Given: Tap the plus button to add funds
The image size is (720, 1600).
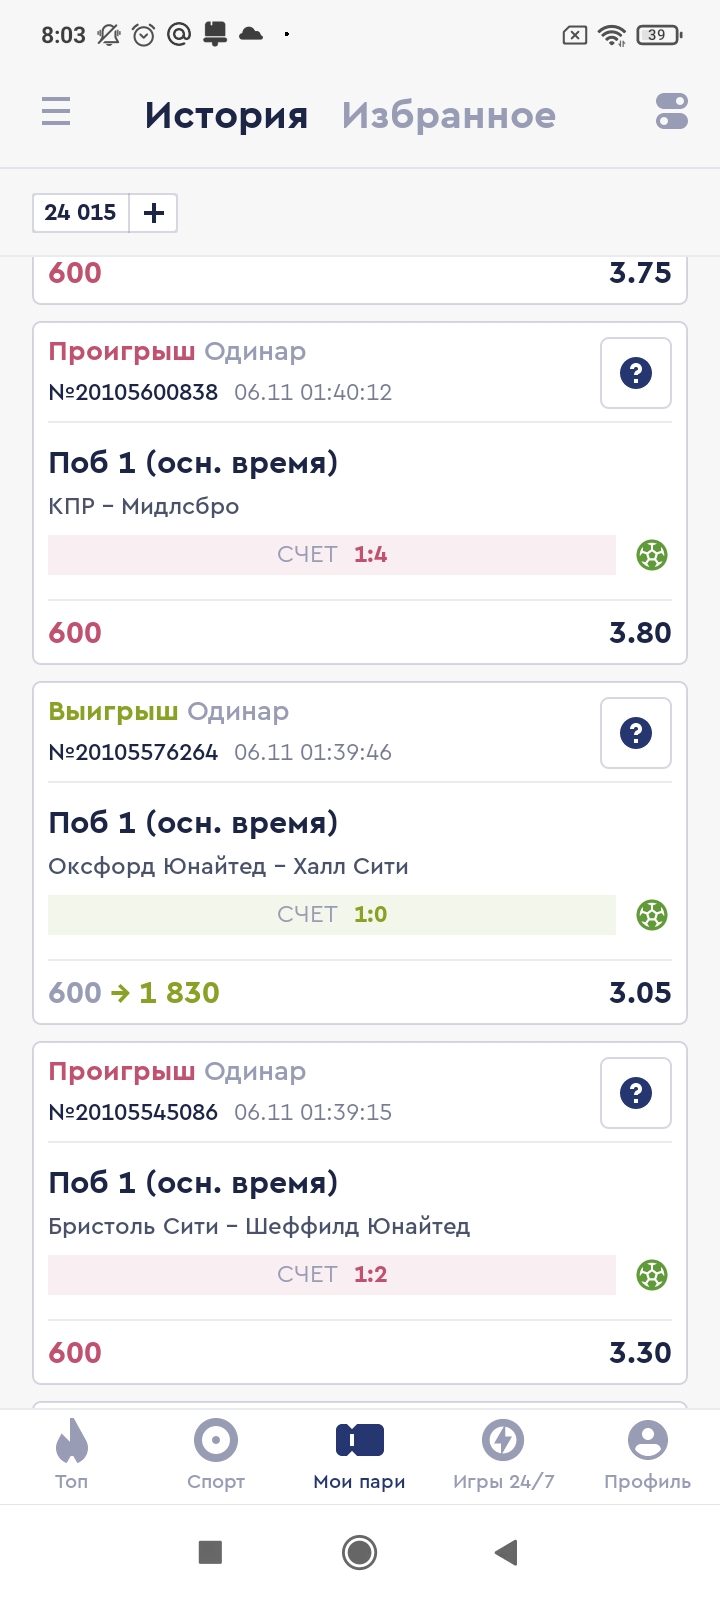Looking at the screenshot, I should (154, 213).
